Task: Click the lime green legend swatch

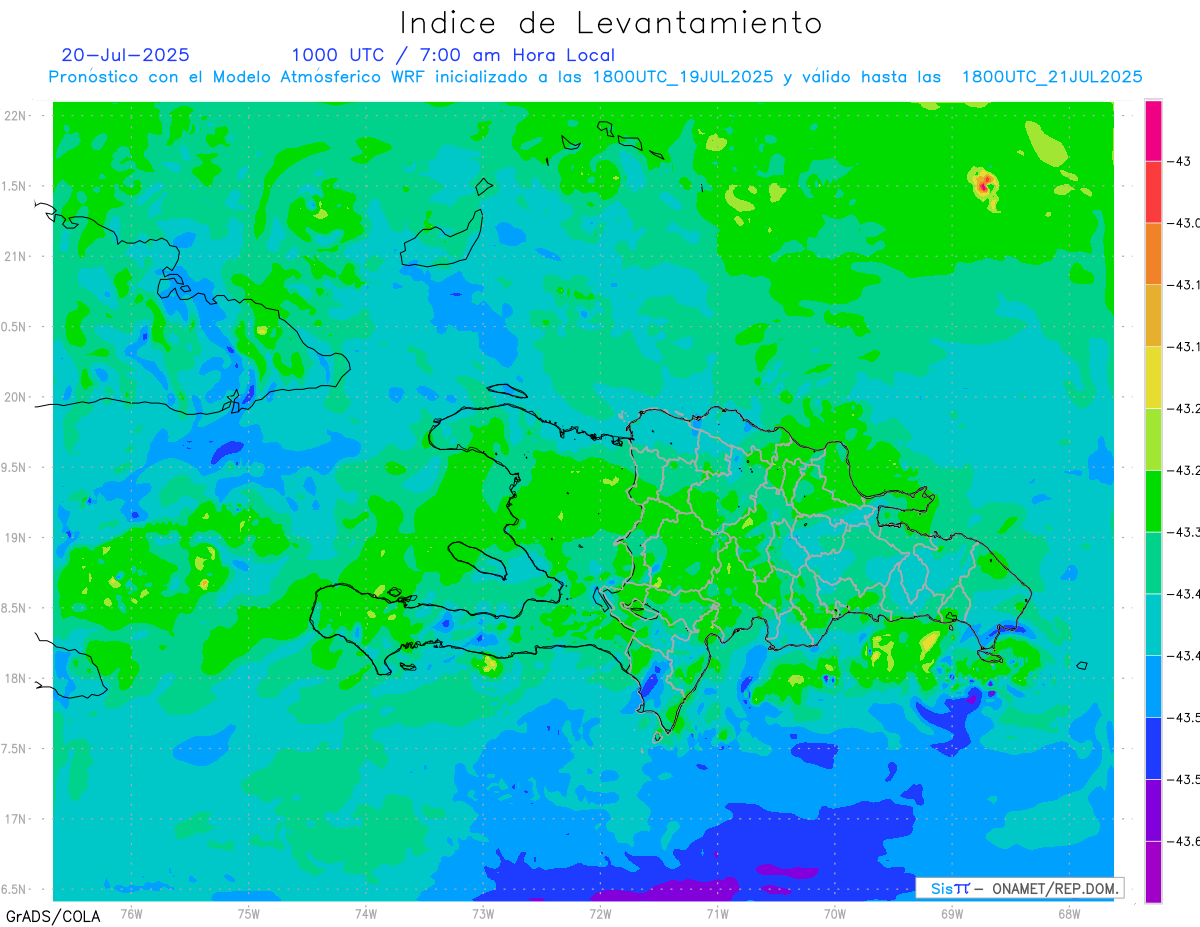Action: [1153, 438]
